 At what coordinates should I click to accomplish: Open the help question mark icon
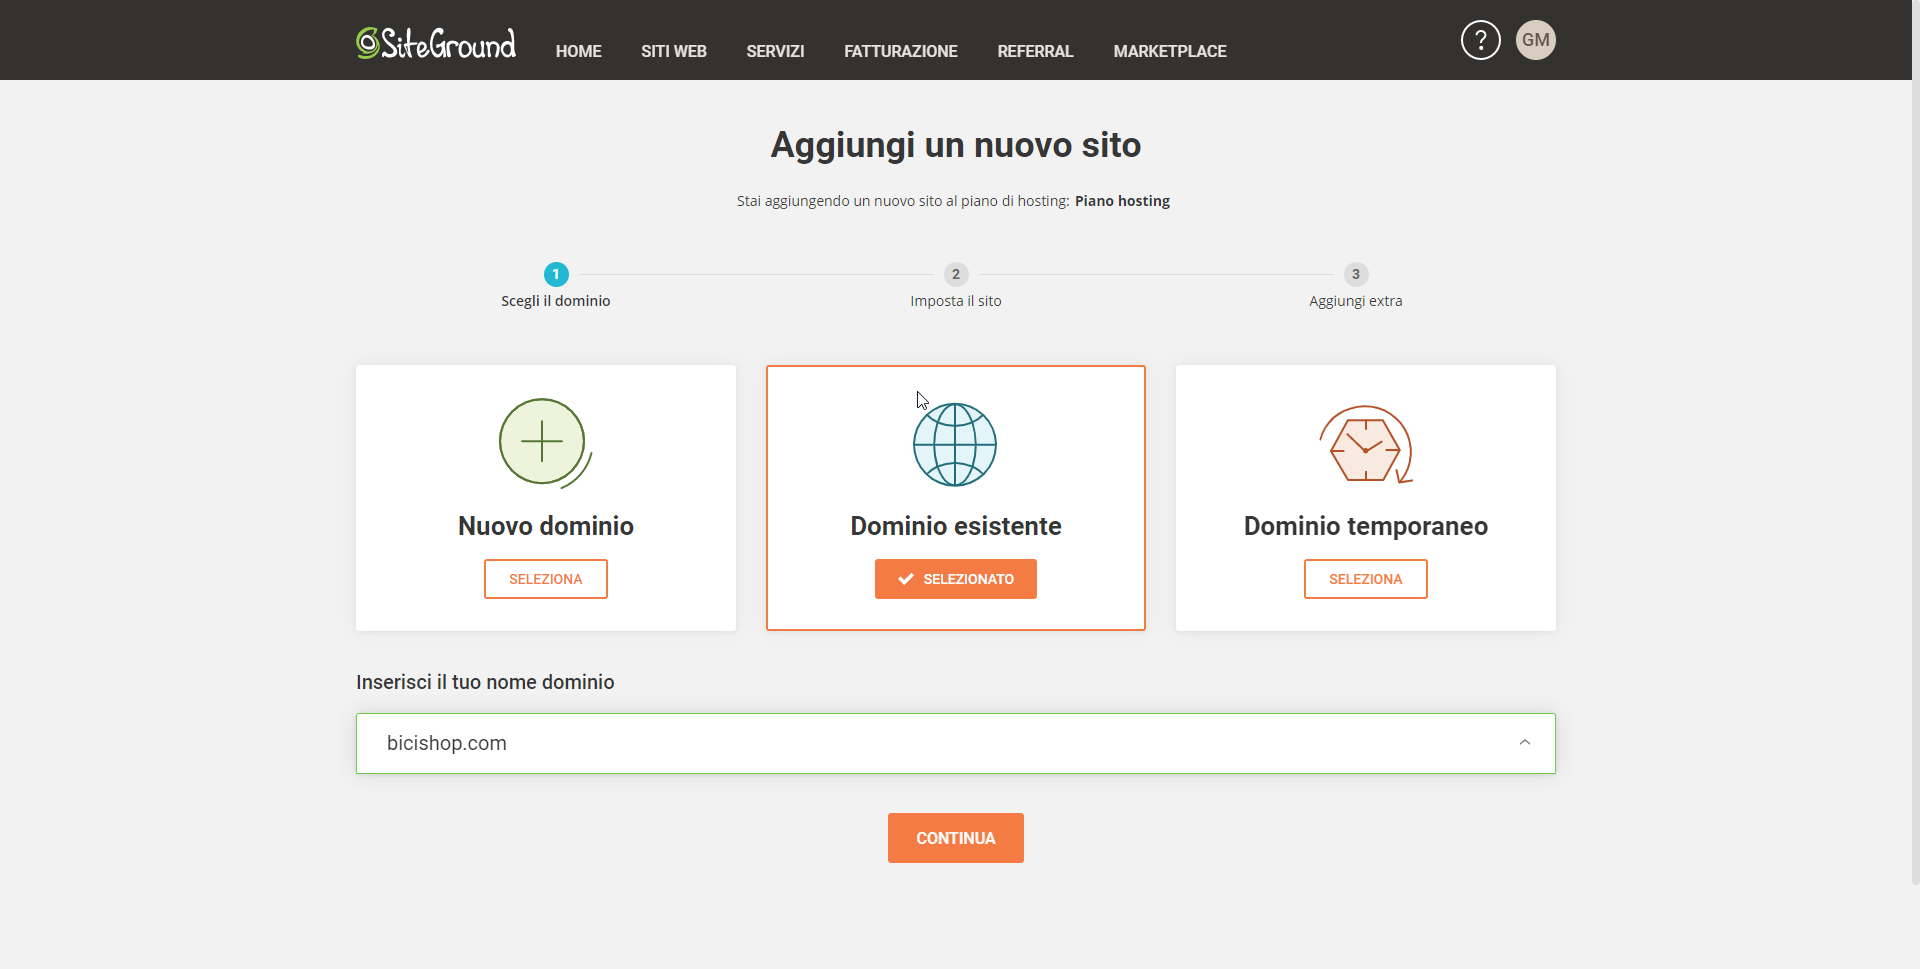tap(1480, 40)
